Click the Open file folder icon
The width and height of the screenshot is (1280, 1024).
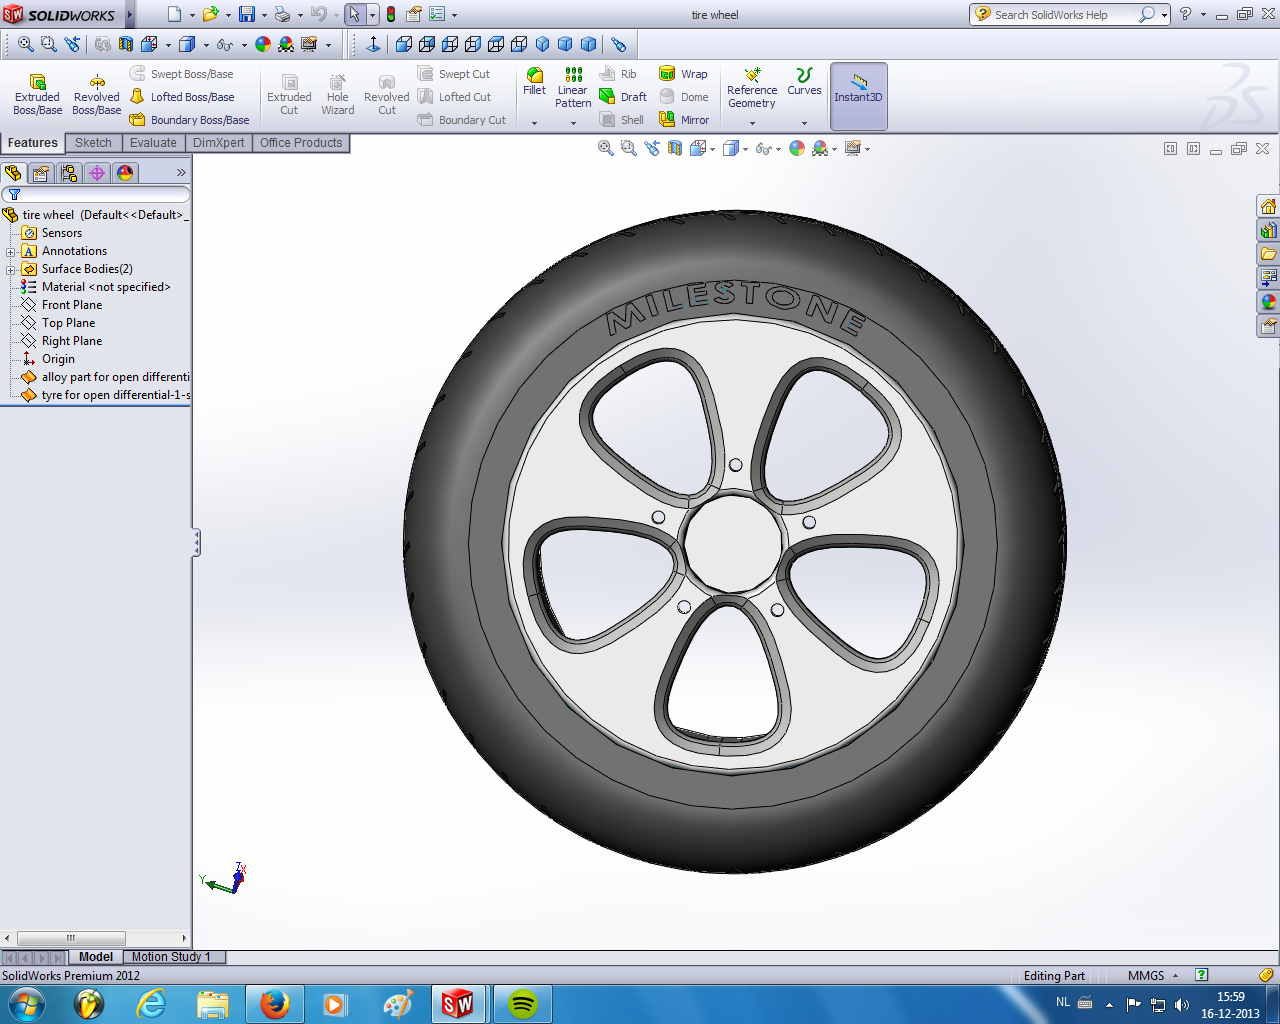coord(210,14)
